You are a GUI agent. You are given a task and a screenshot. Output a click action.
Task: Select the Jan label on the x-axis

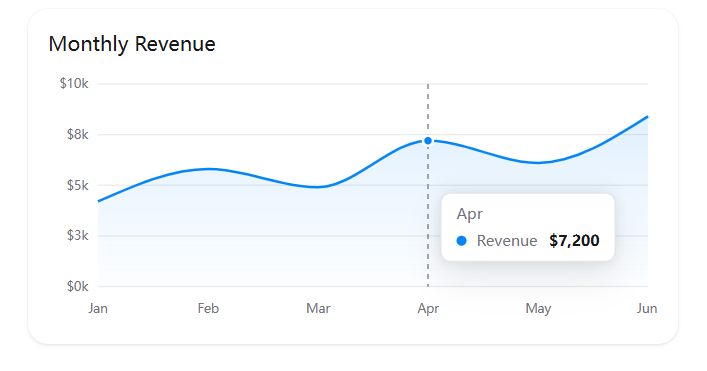point(98,308)
